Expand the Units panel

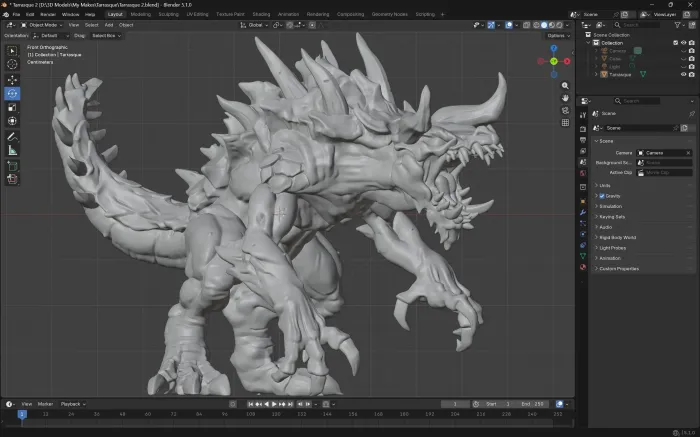tap(605, 185)
